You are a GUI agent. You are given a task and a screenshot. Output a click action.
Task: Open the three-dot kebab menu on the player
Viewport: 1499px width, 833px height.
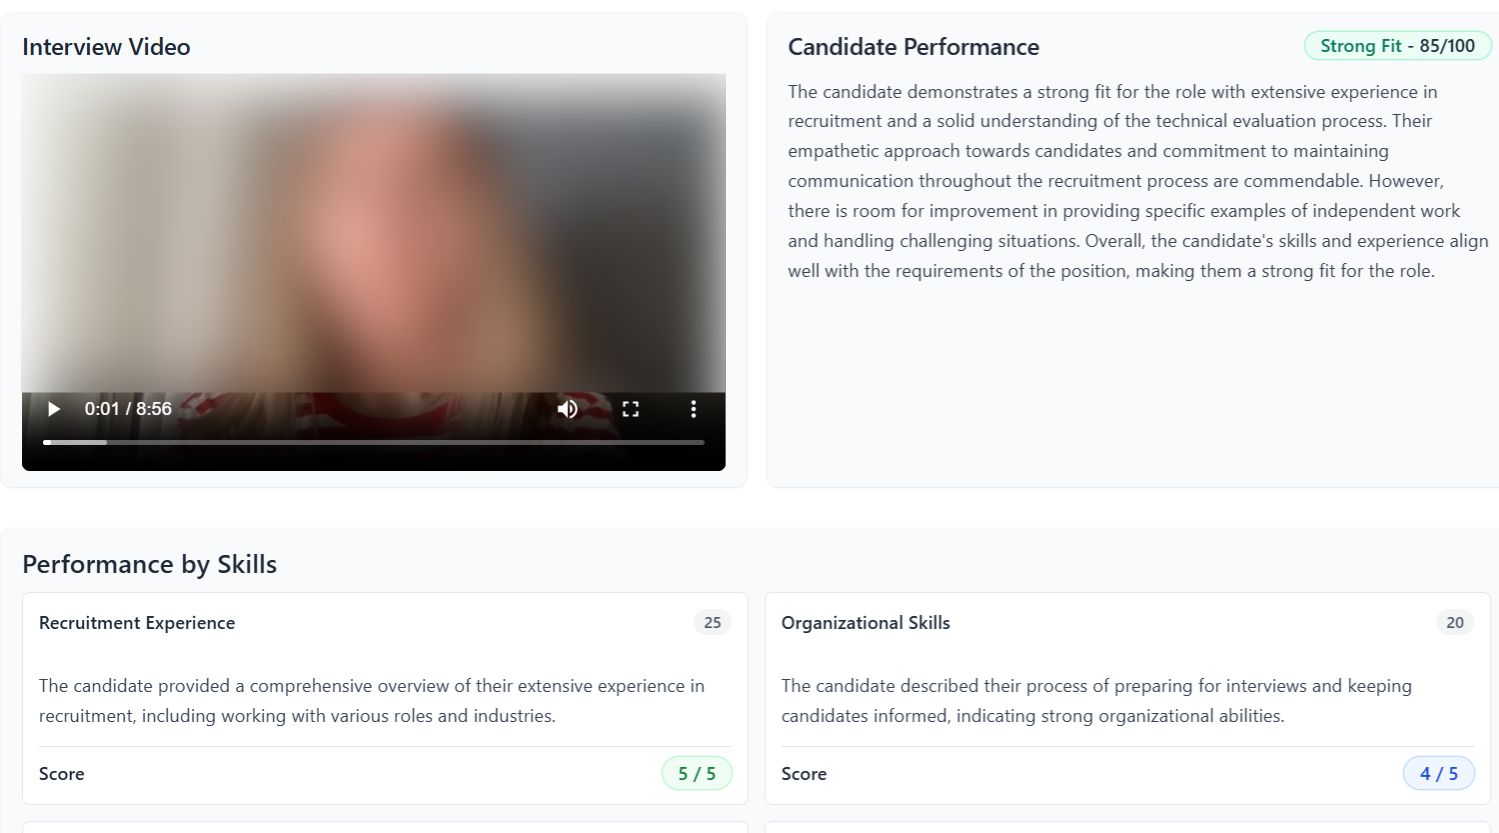point(693,409)
